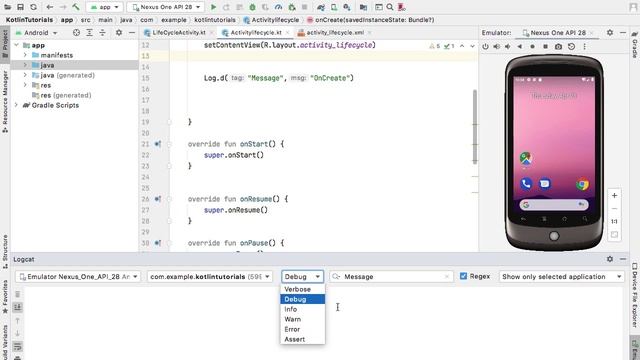Save all files with the disk icon
640x360 pixels.
click(20, 7)
